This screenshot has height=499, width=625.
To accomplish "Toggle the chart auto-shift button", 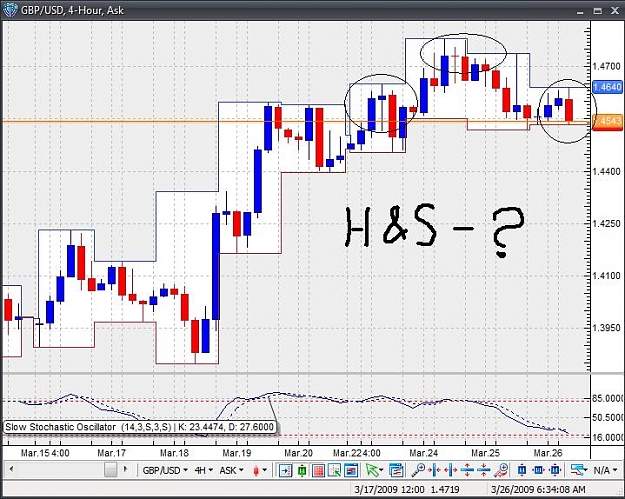I will click(x=285, y=470).
